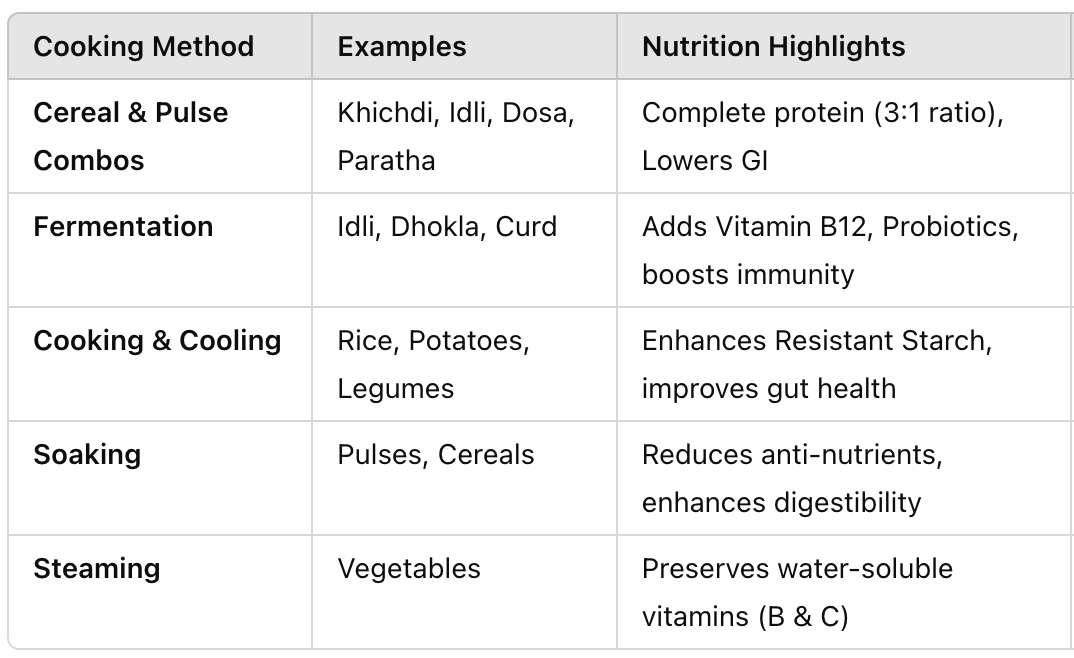Click the Nutrition Highlights column header
The image size is (1074, 658).
pos(773,47)
